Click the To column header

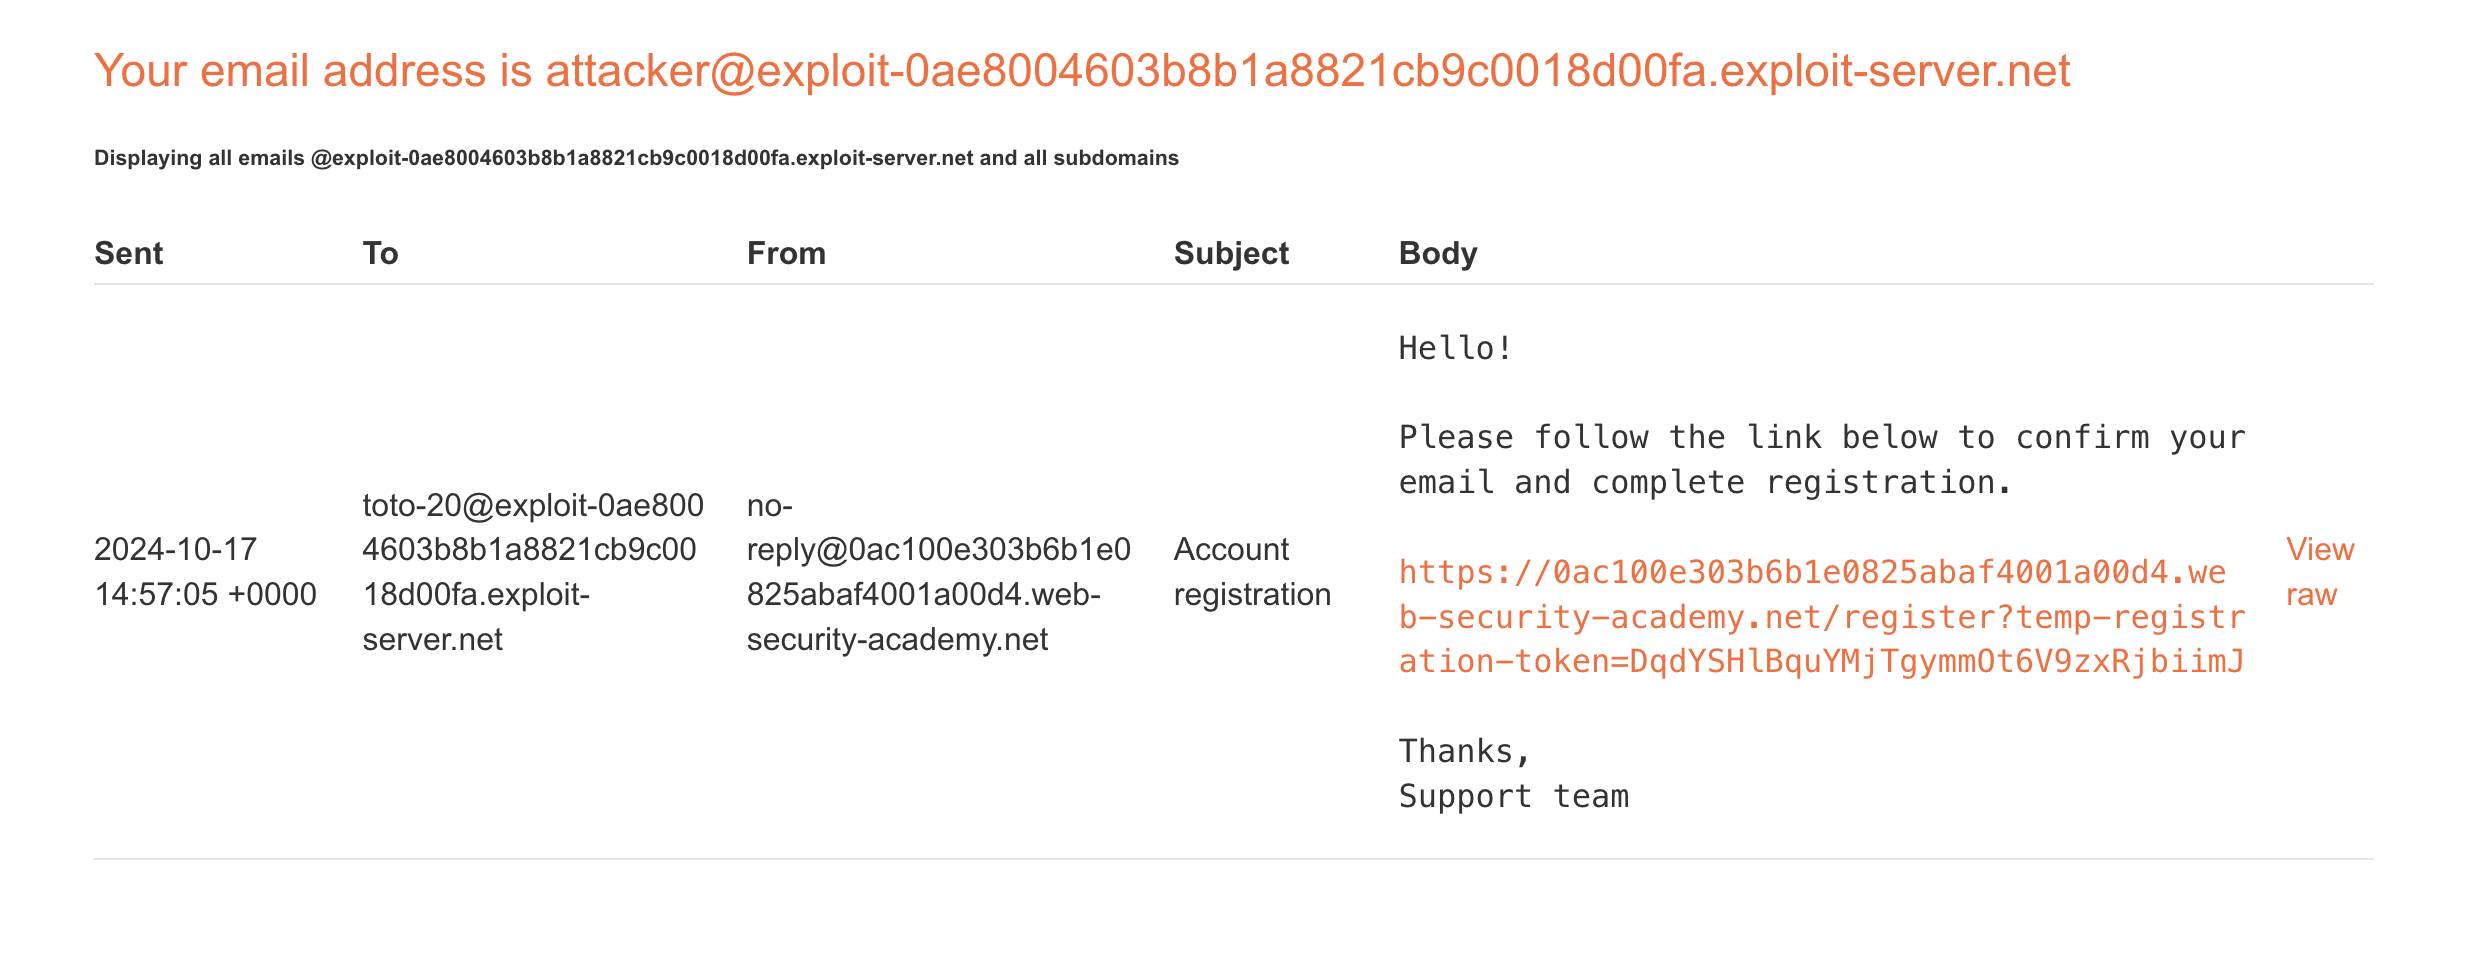point(380,253)
